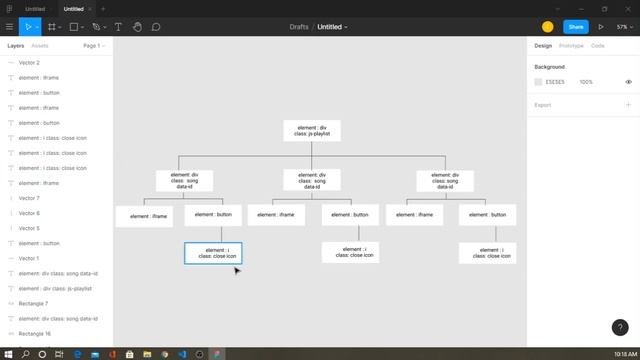Open the Figma main hamburger menu
This screenshot has height=360, width=640.
[x=9, y=27]
